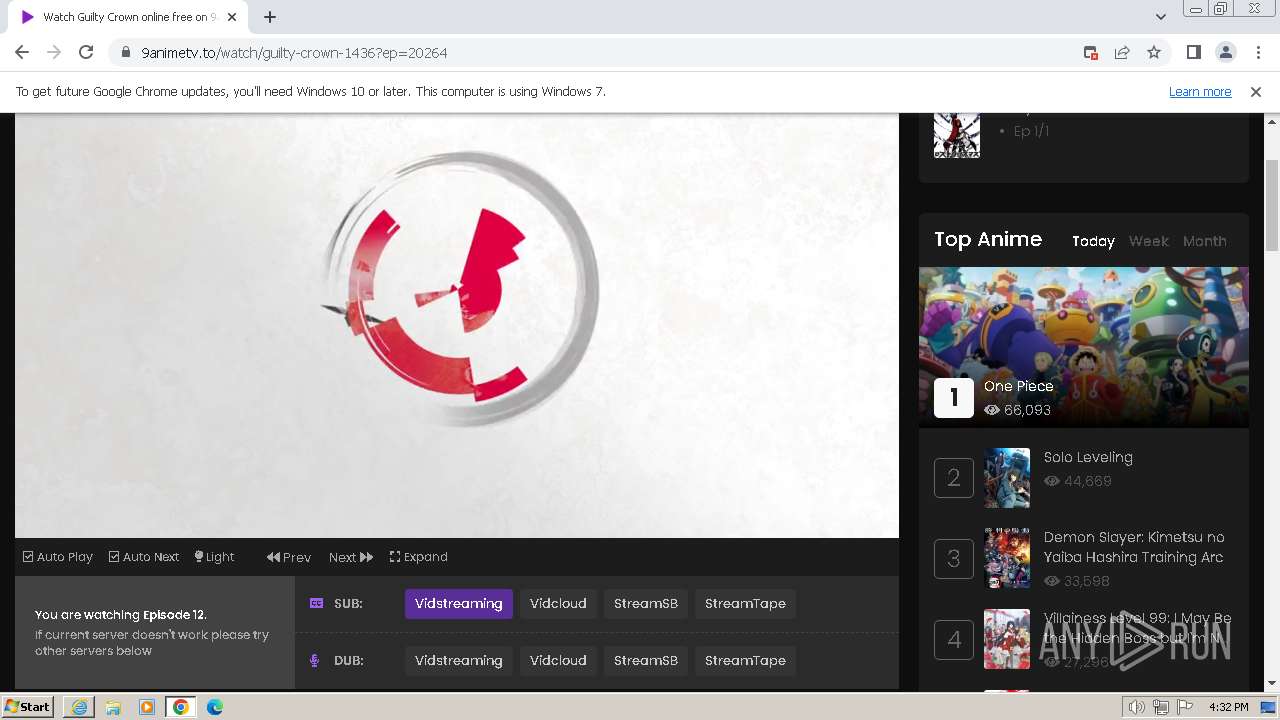Screen dimensions: 1280x720
Task: Open the Action Center flag icon
Action: click(x=1185, y=707)
